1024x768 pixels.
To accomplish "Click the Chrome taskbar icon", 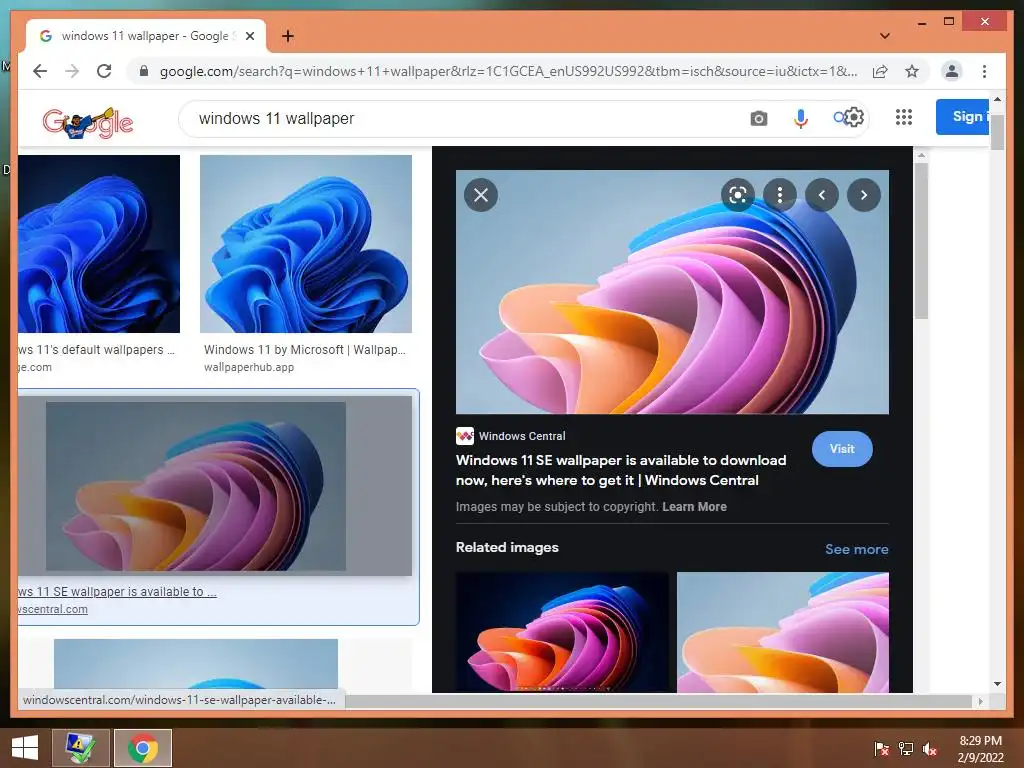I will [143, 748].
